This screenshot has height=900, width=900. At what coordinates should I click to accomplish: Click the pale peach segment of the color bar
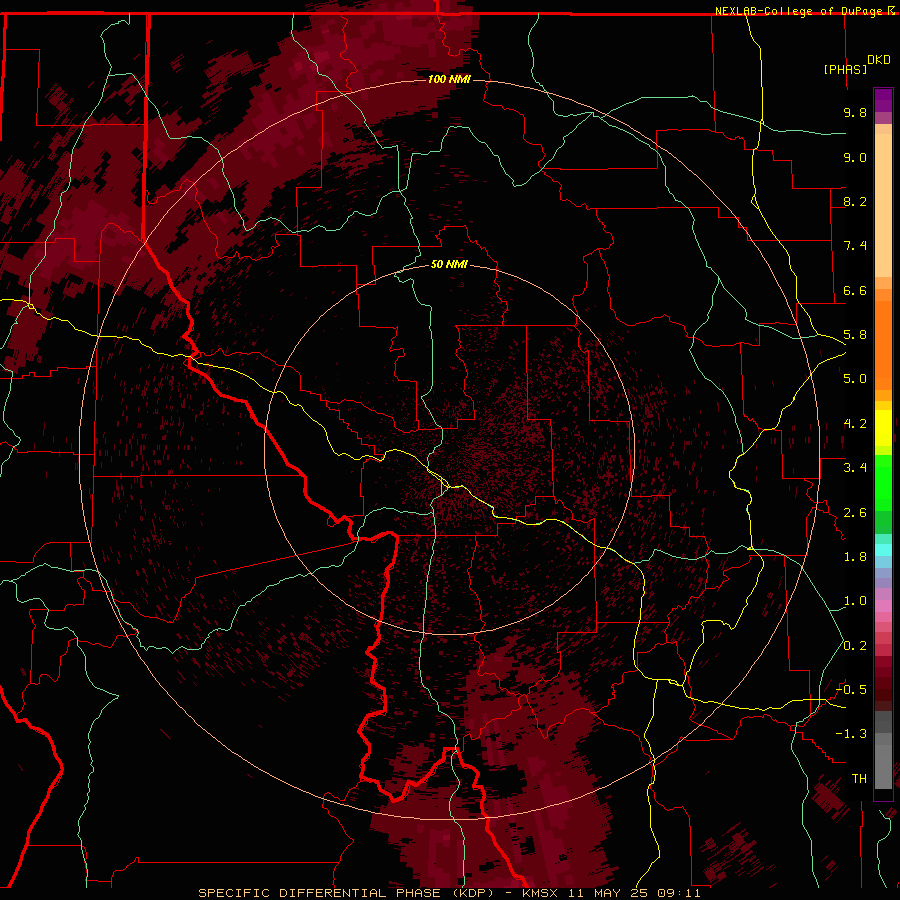pyautogui.click(x=883, y=205)
